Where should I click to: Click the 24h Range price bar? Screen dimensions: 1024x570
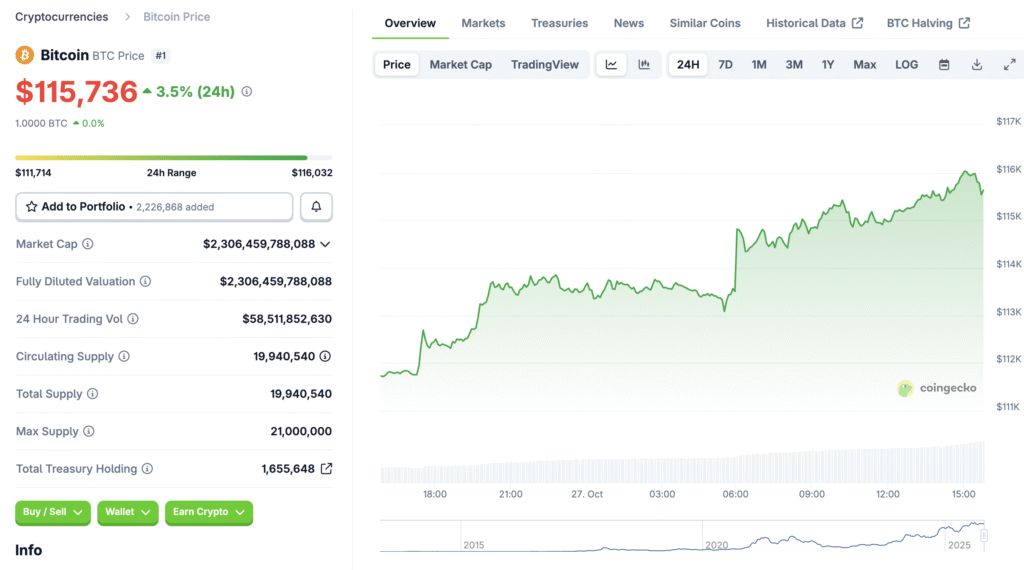coord(173,158)
